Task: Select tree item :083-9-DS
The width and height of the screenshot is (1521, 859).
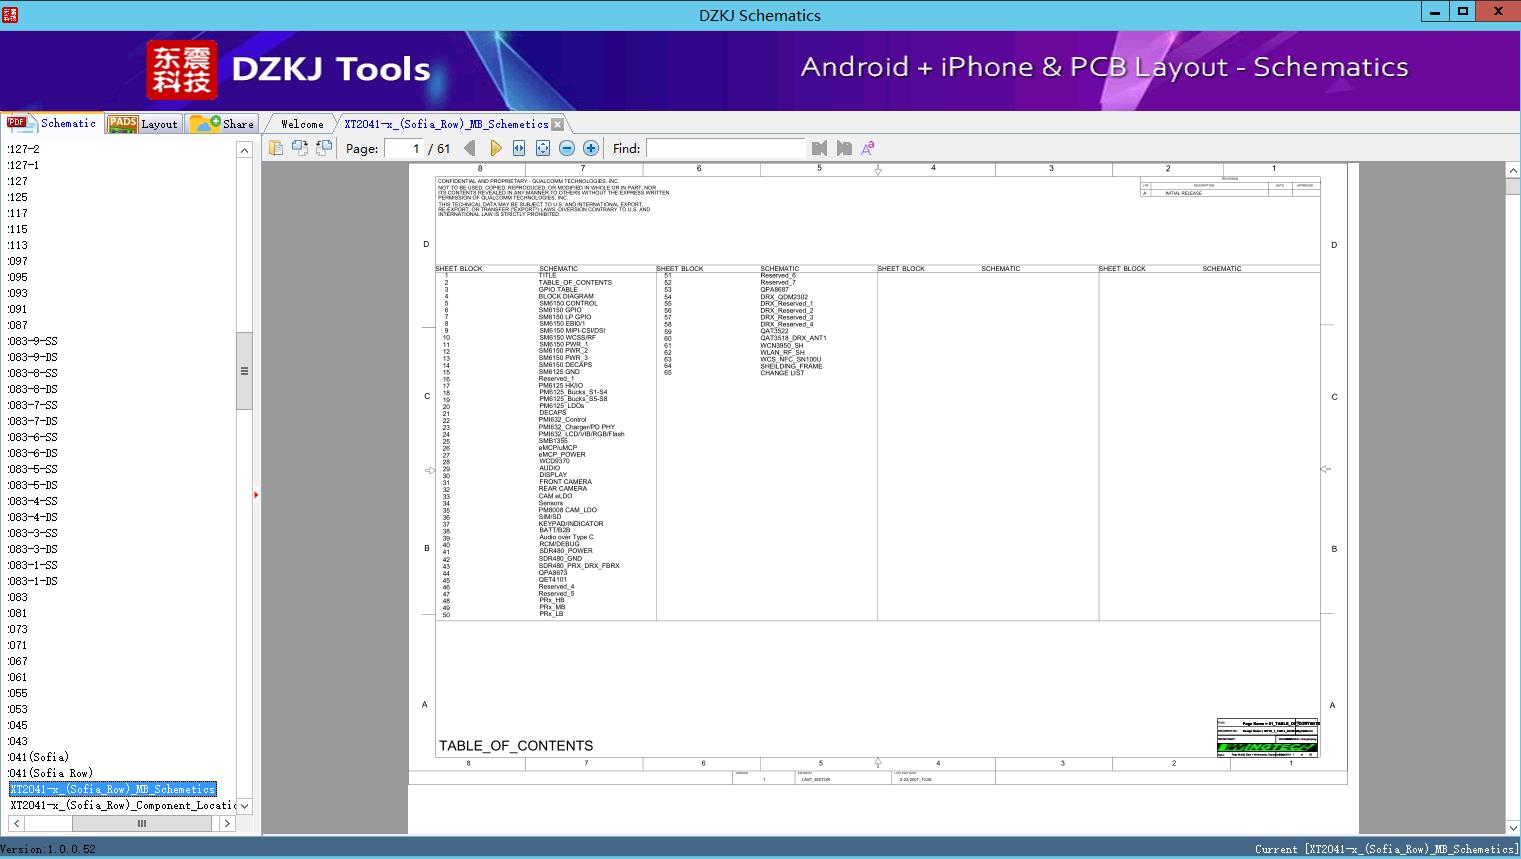Action: (x=33, y=357)
